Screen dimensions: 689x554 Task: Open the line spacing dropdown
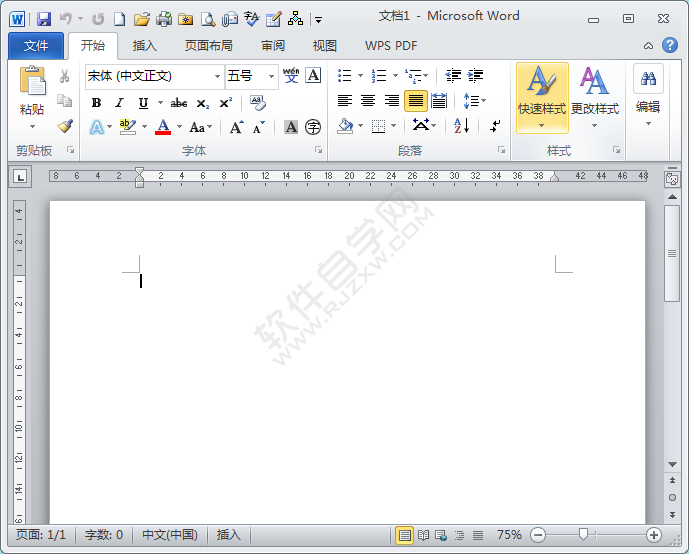[x=475, y=101]
